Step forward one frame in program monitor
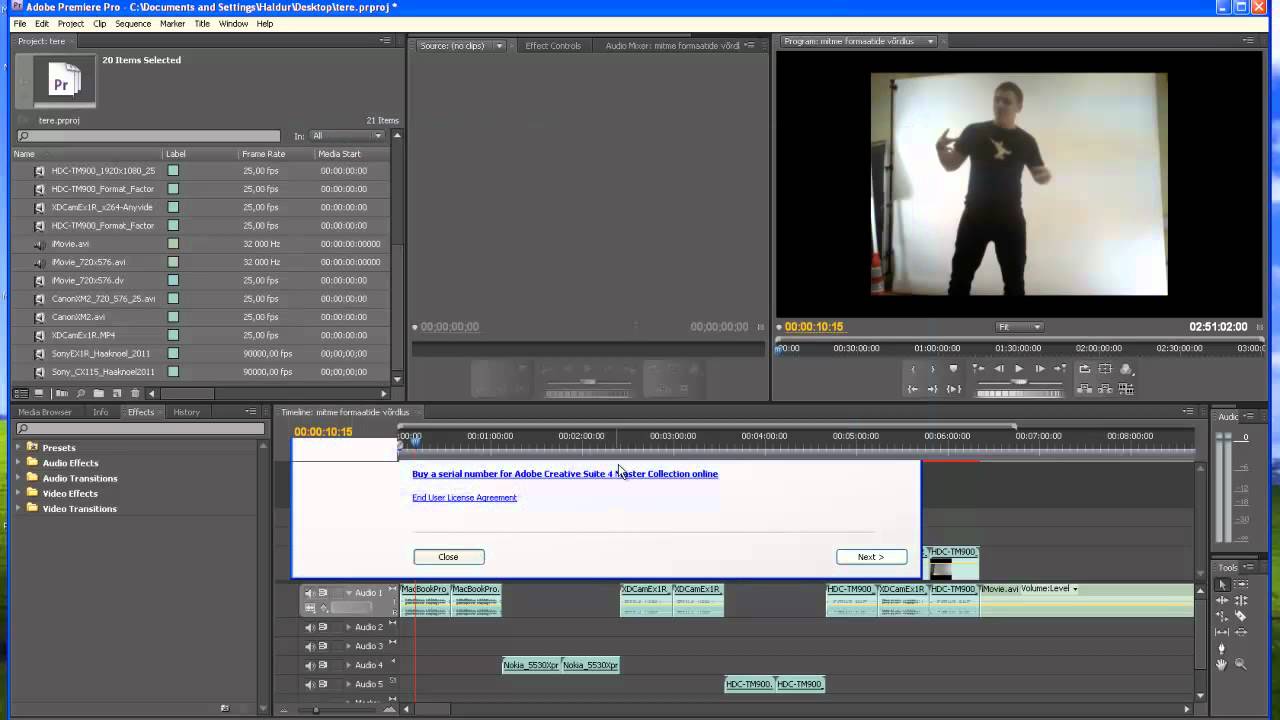Screen dimensions: 1280x720 tap(1041, 369)
